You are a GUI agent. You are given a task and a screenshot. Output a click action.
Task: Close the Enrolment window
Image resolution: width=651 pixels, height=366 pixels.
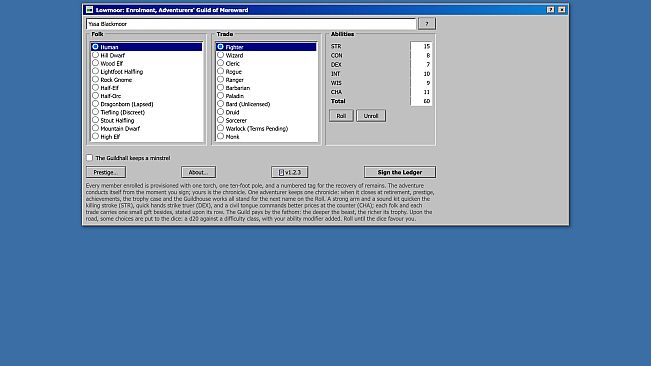point(561,10)
